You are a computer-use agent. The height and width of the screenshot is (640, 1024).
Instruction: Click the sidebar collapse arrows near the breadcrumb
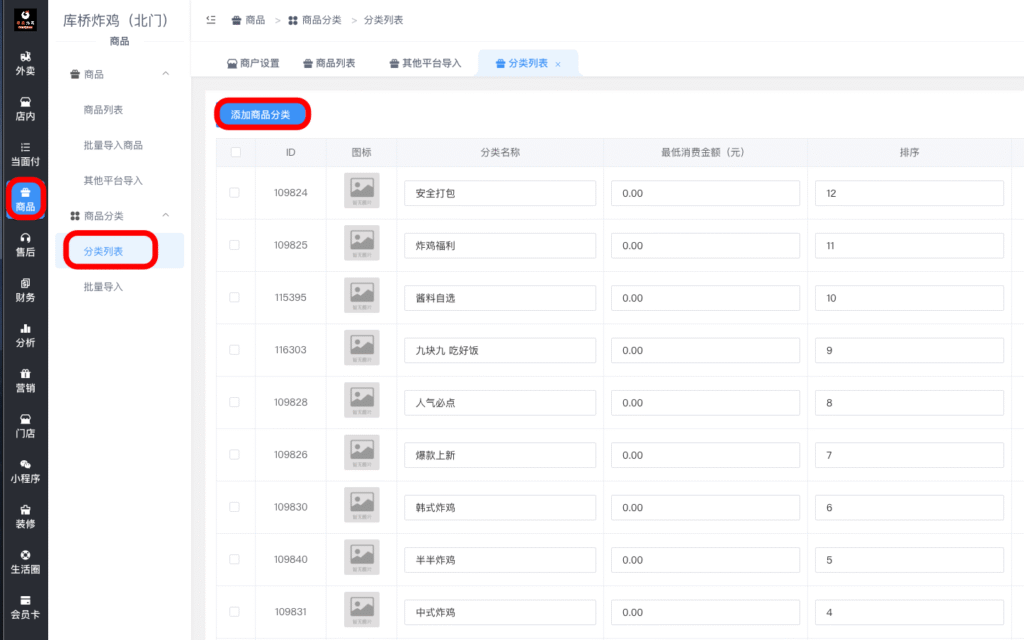(210, 19)
